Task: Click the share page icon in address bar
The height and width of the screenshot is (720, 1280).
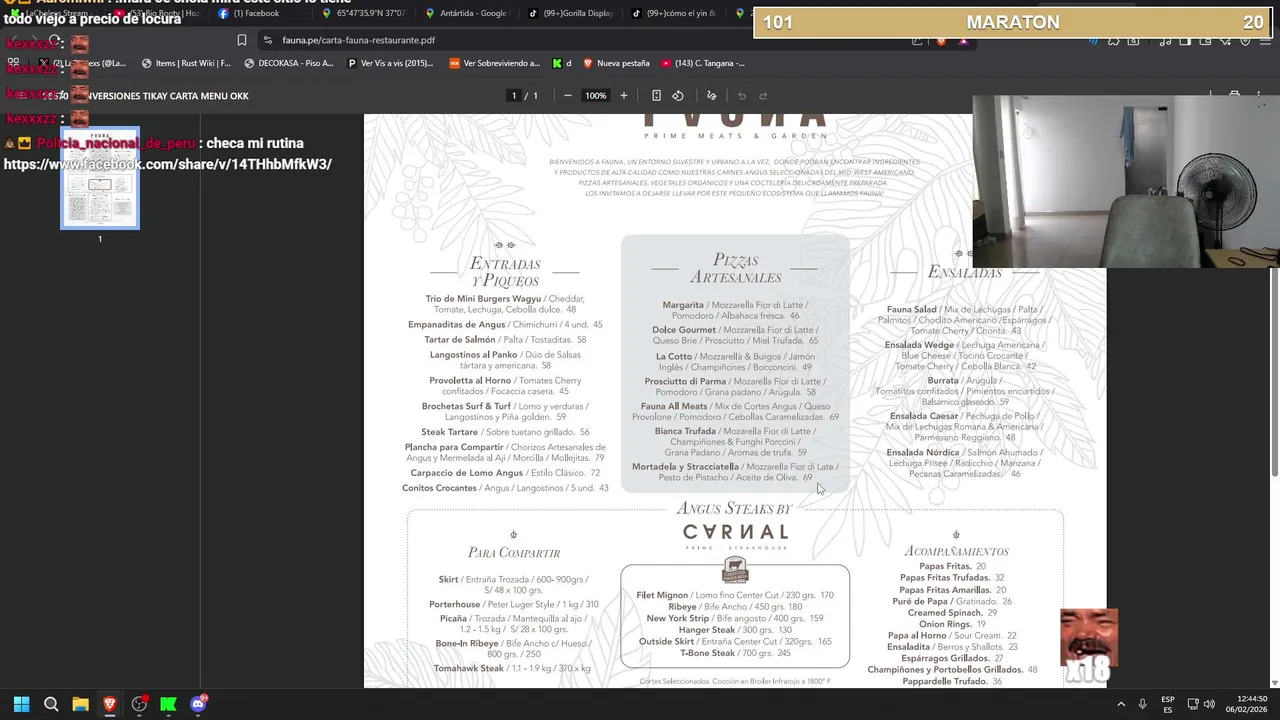Action: (x=917, y=41)
